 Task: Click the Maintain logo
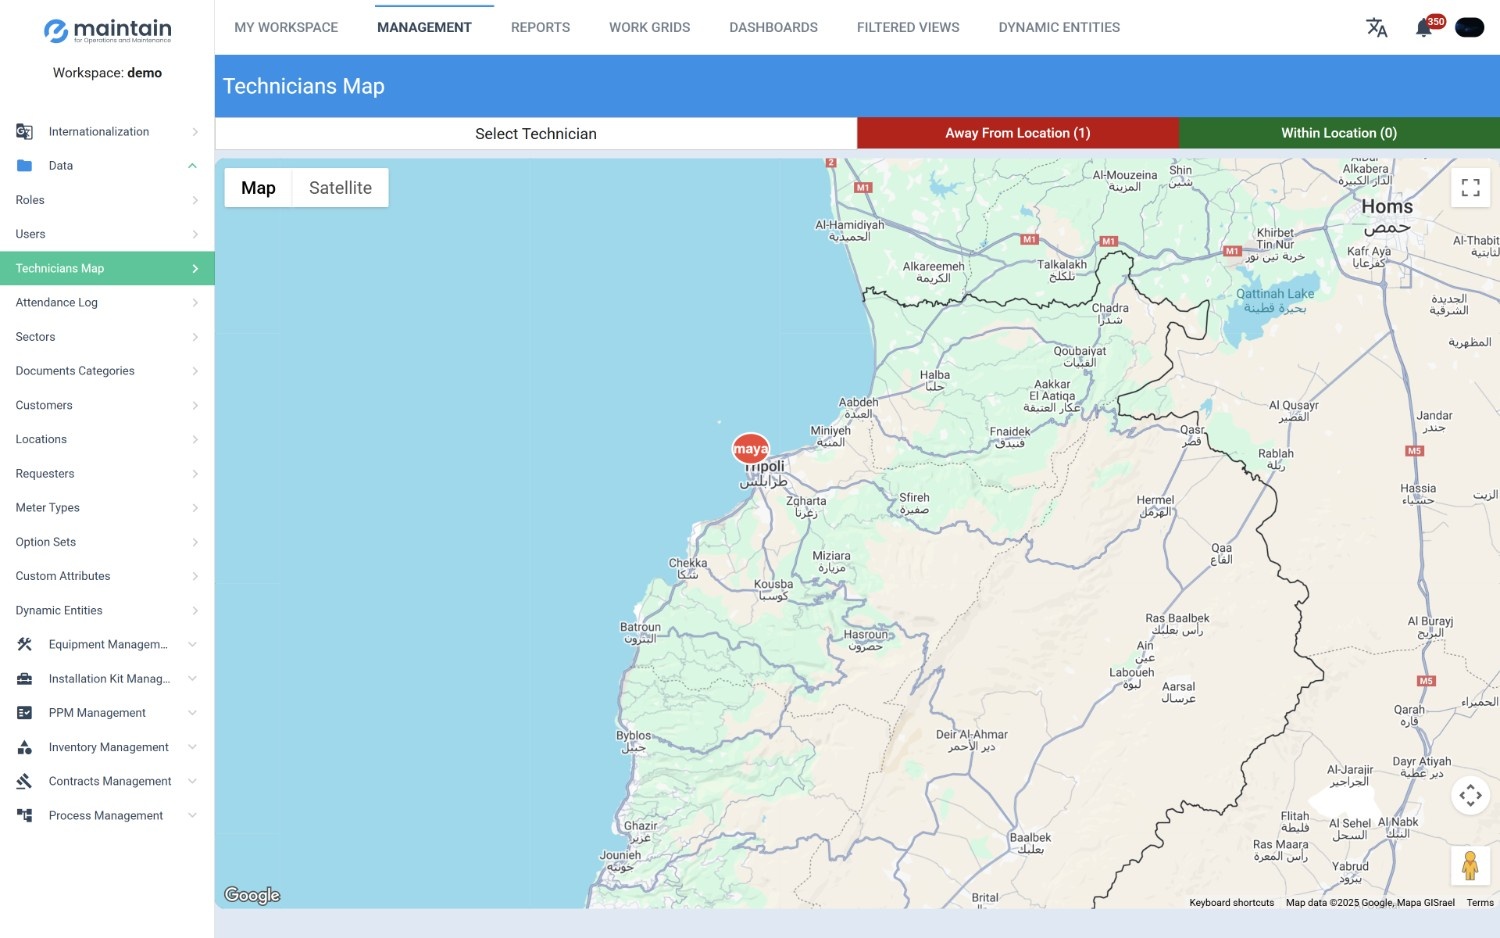tap(107, 31)
